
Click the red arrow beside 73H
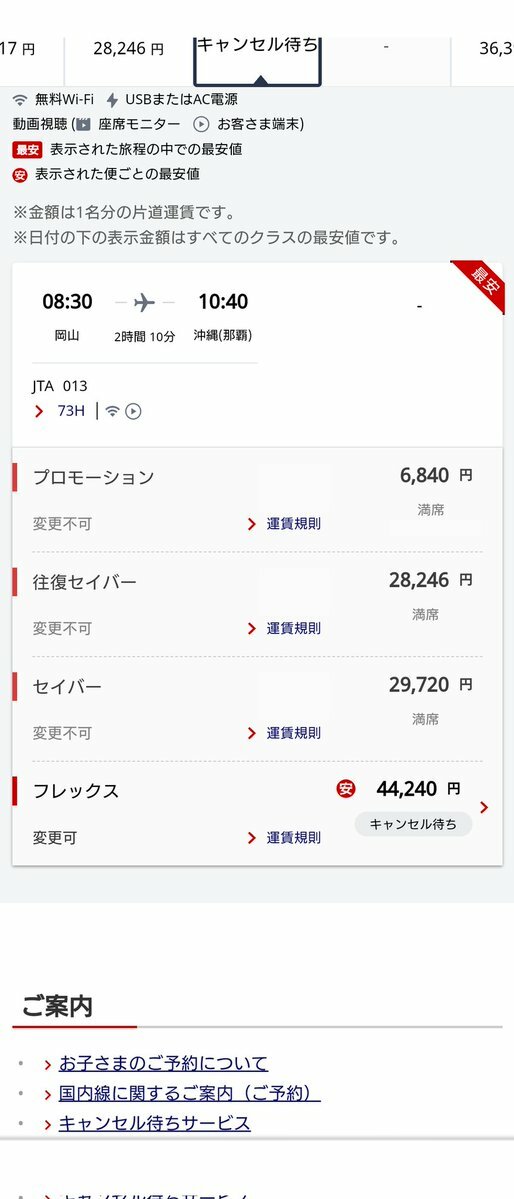[x=39, y=411]
